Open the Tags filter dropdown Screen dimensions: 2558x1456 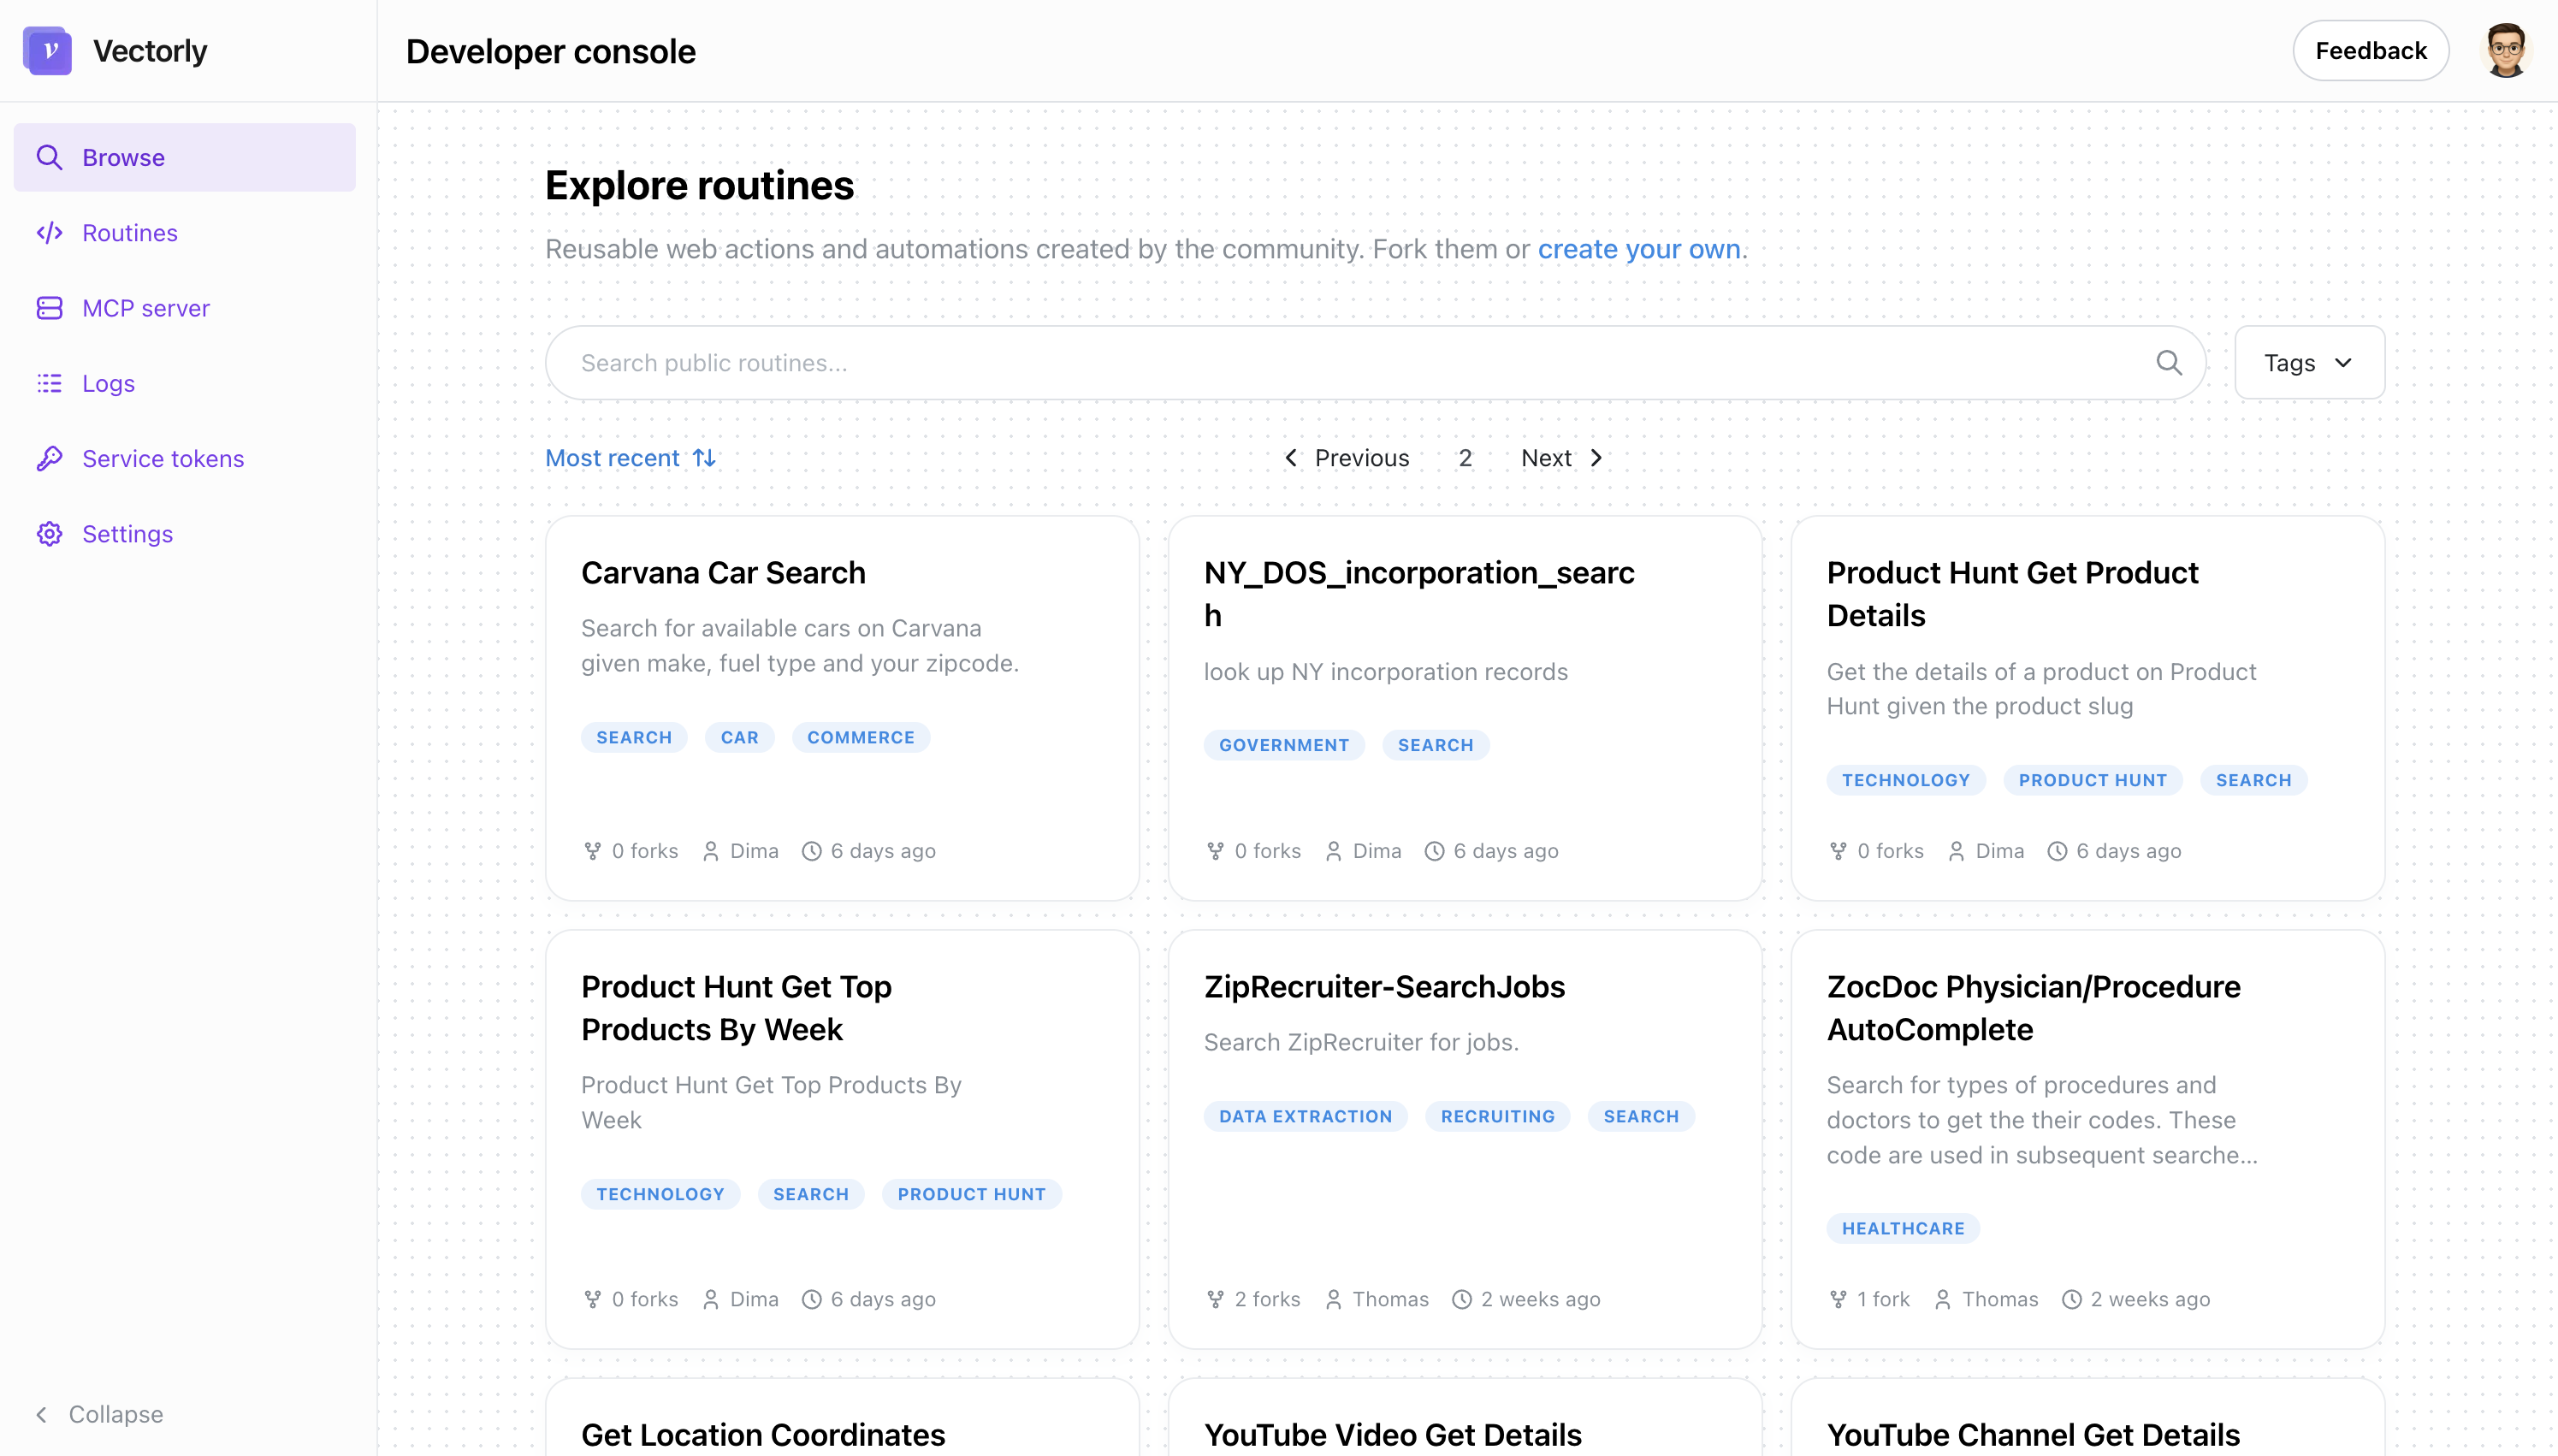(x=2308, y=363)
